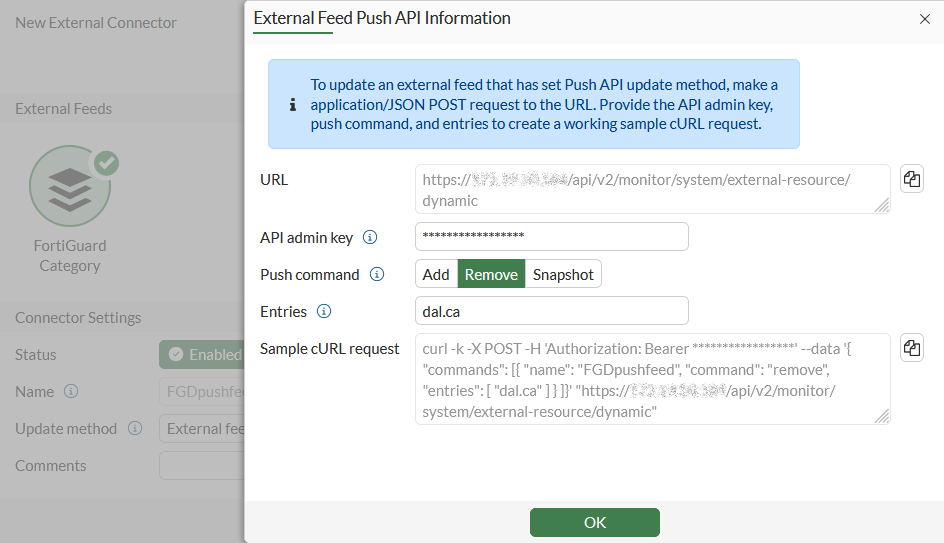
Task: Click the Comments input field
Action: pos(202,465)
